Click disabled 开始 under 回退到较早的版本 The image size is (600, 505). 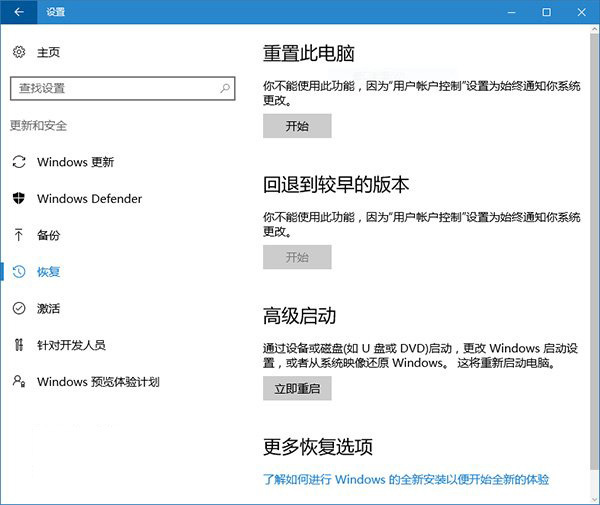coord(297,257)
